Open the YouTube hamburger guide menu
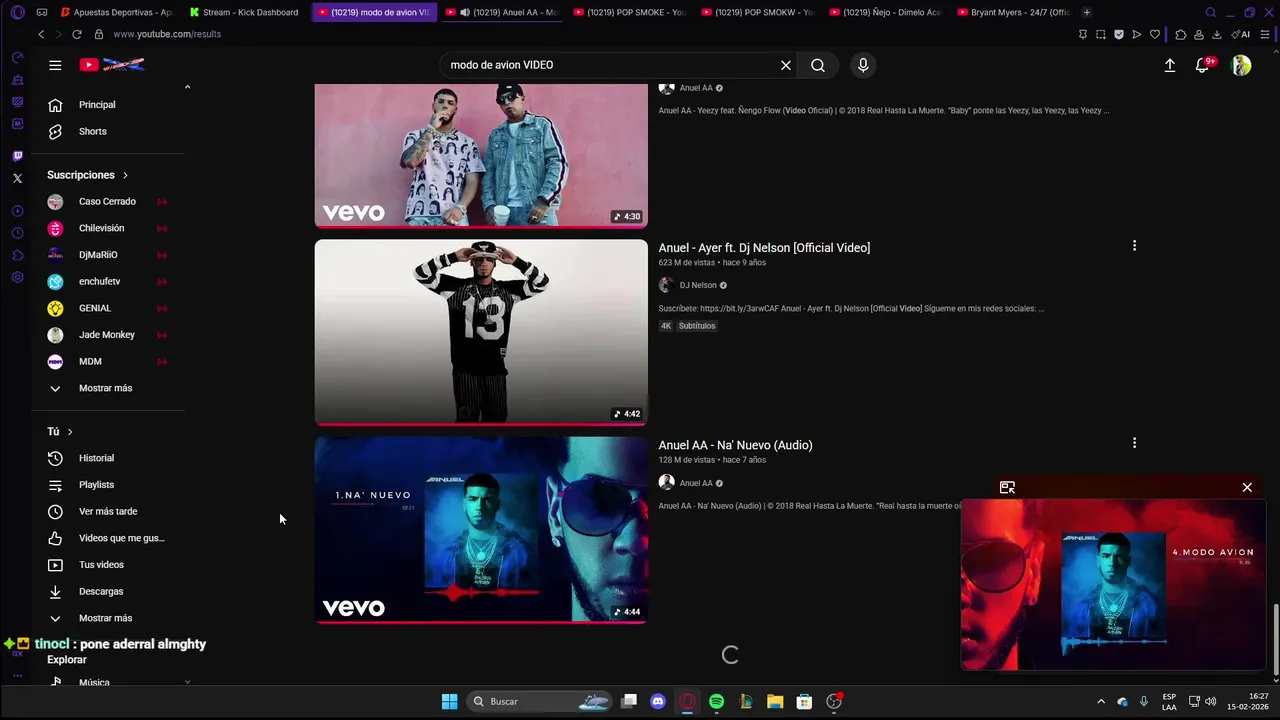1280x720 pixels. point(55,65)
